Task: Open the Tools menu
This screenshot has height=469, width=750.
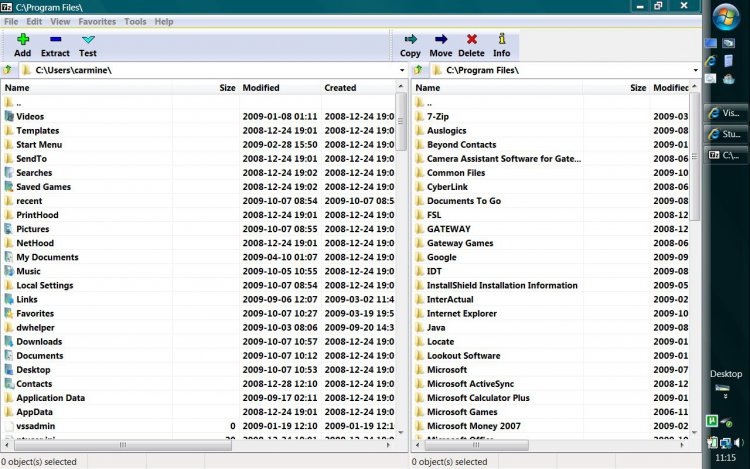Action: click(x=135, y=22)
